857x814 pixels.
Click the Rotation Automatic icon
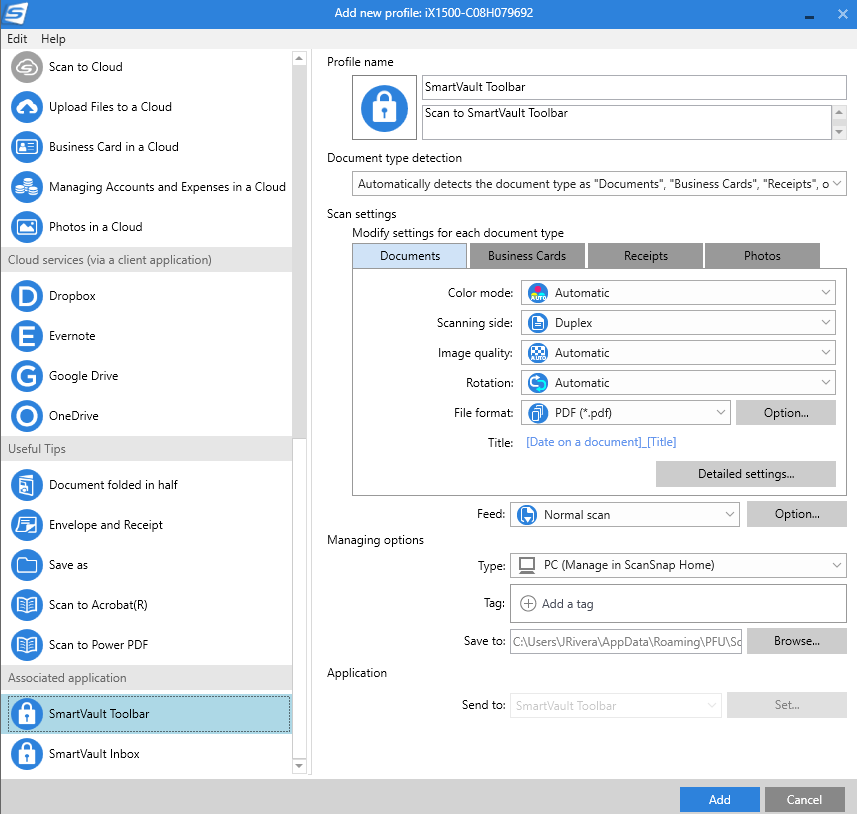point(538,383)
